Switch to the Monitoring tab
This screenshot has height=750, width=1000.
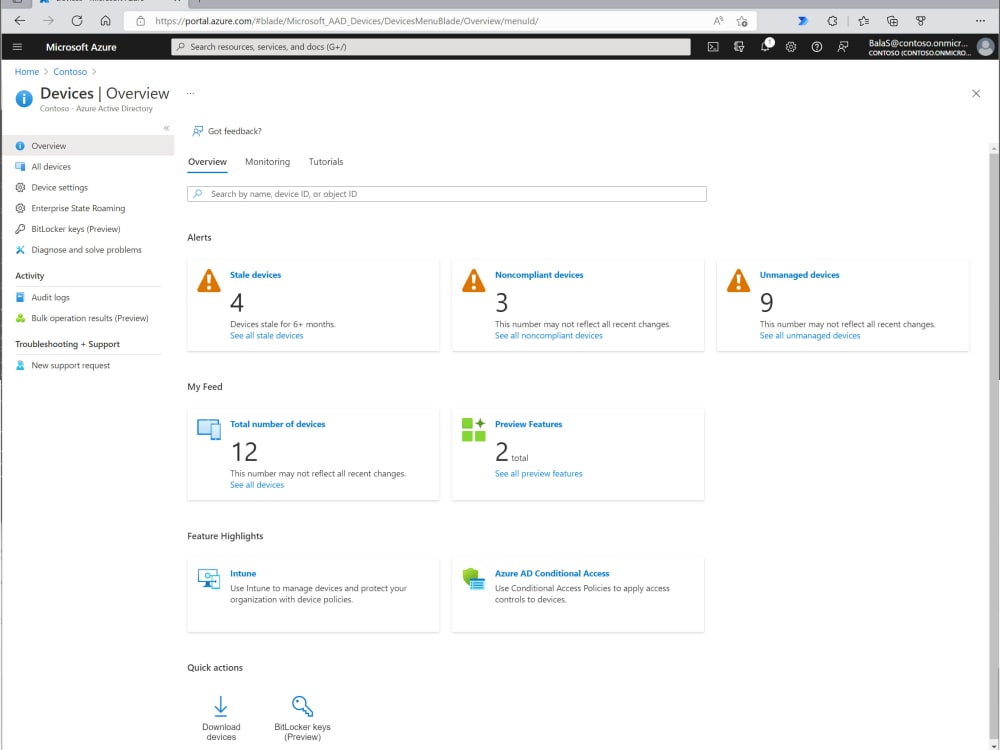267,162
